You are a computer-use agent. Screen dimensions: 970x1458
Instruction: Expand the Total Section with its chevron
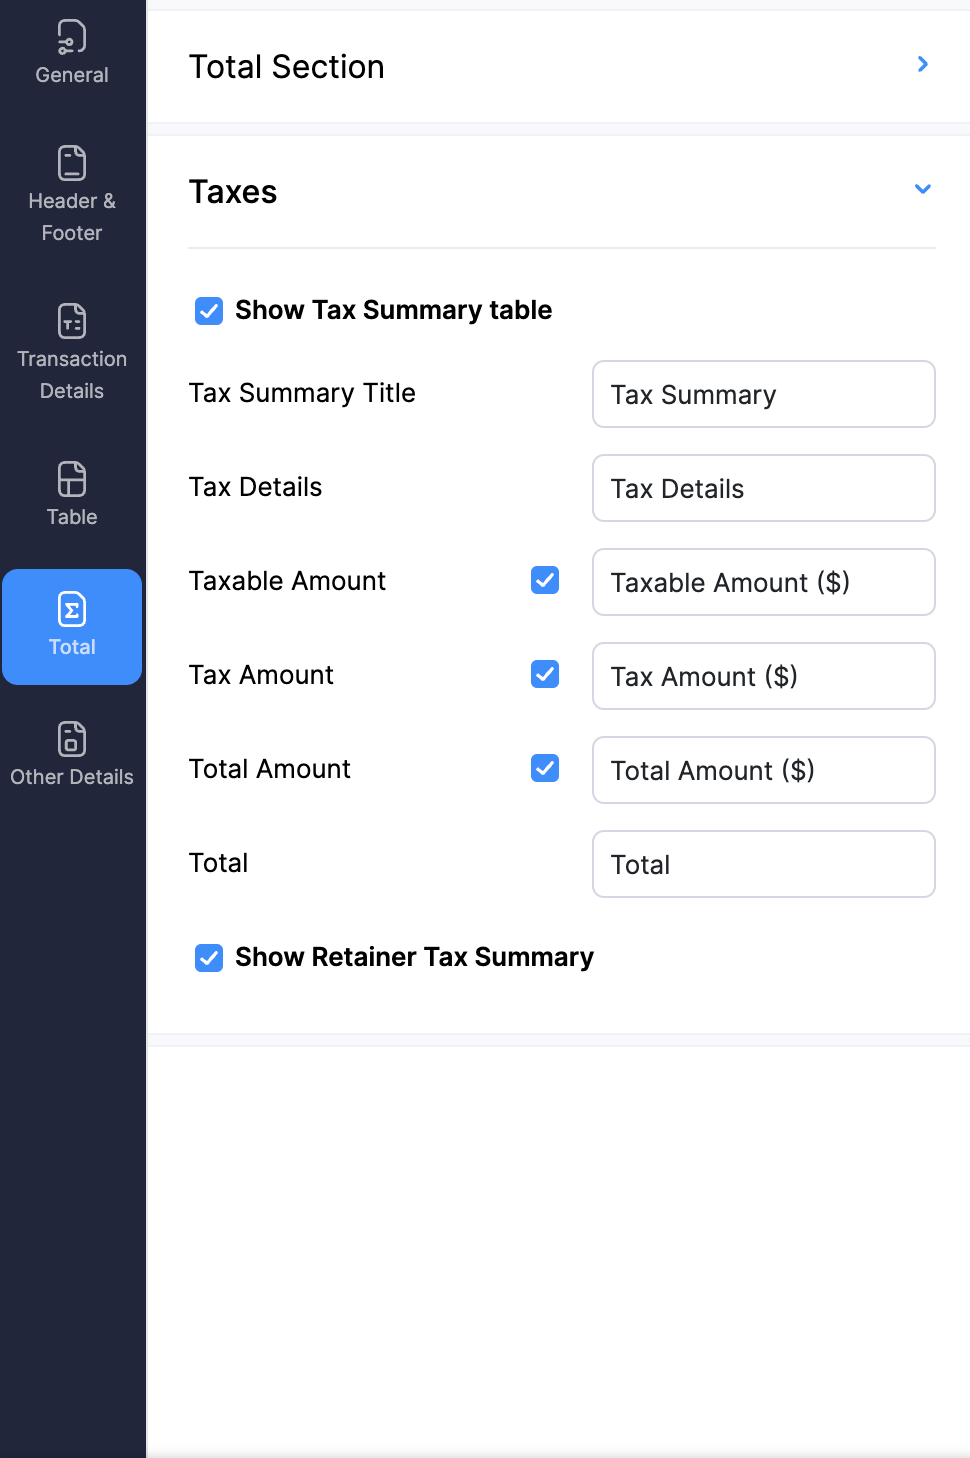click(922, 64)
